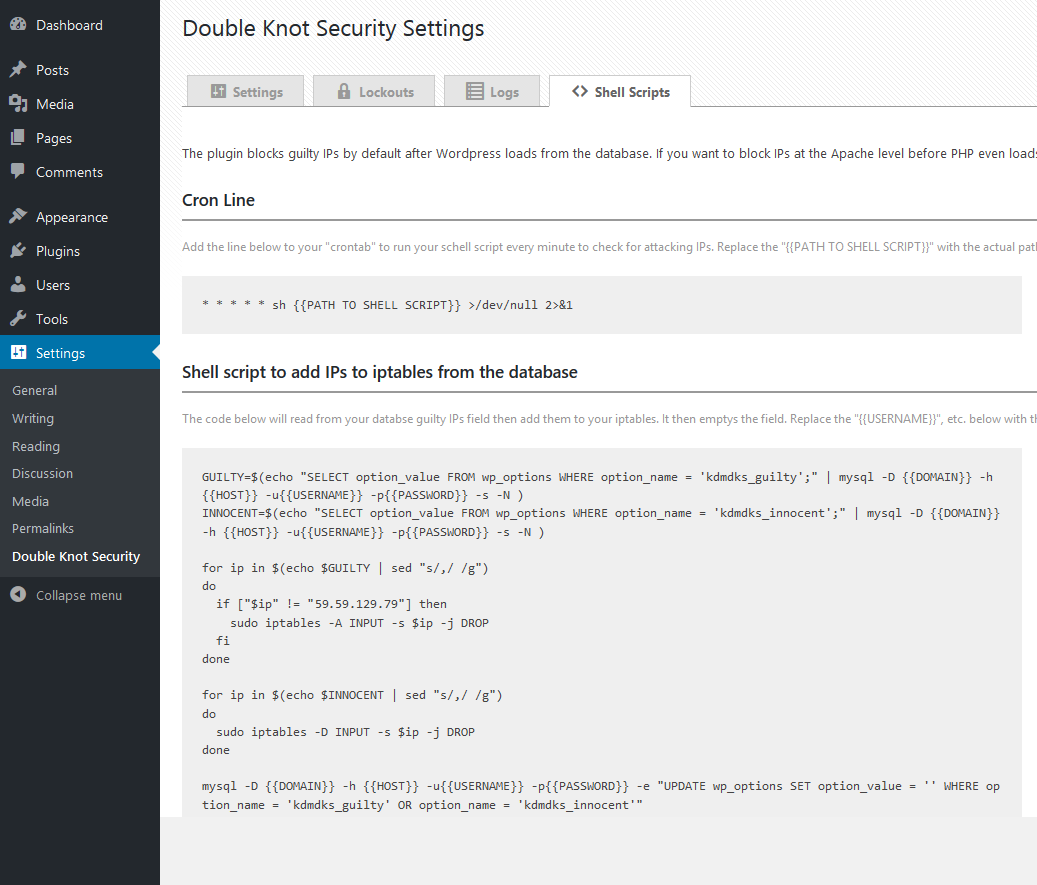Select the Shell Scripts tab

coord(620,92)
